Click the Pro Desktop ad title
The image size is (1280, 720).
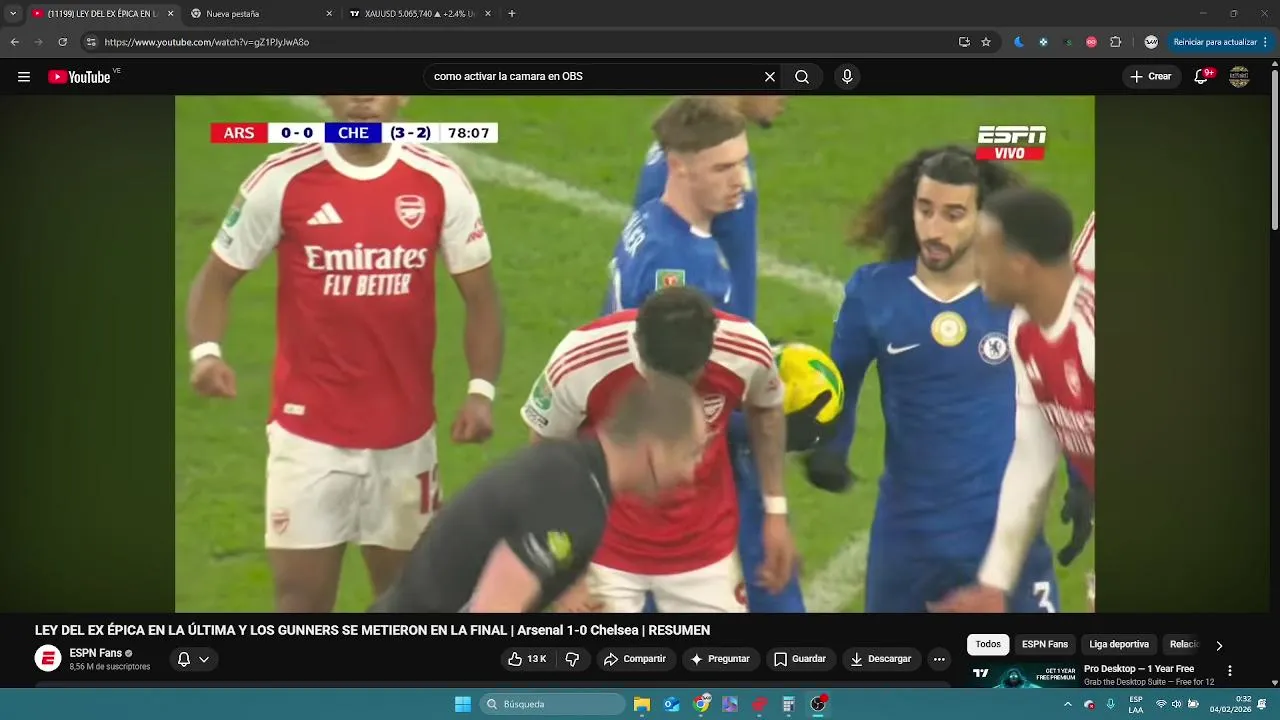[1139, 669]
